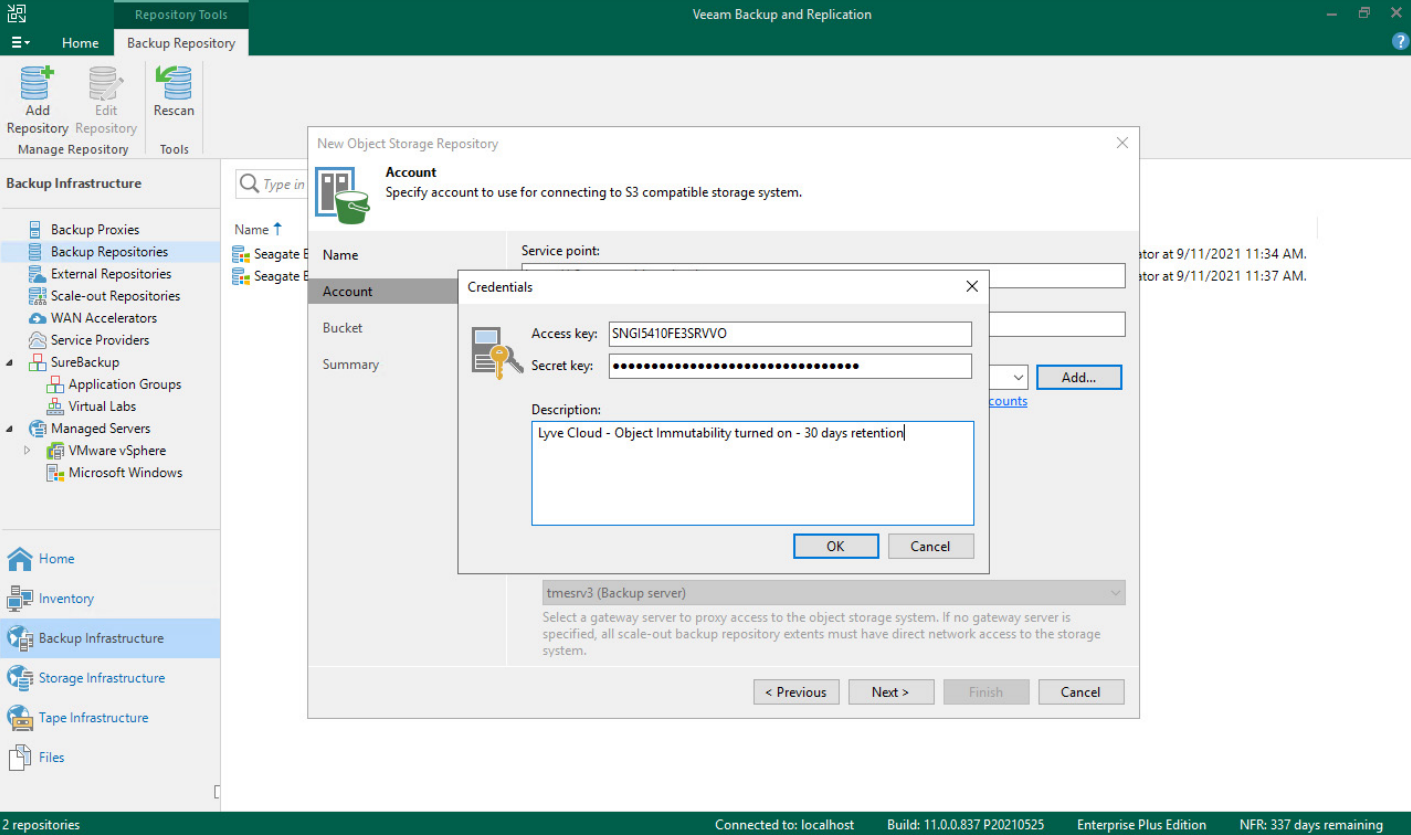The image size is (1411, 835).
Task: Open the main hamburger menu
Action: pos(20,43)
